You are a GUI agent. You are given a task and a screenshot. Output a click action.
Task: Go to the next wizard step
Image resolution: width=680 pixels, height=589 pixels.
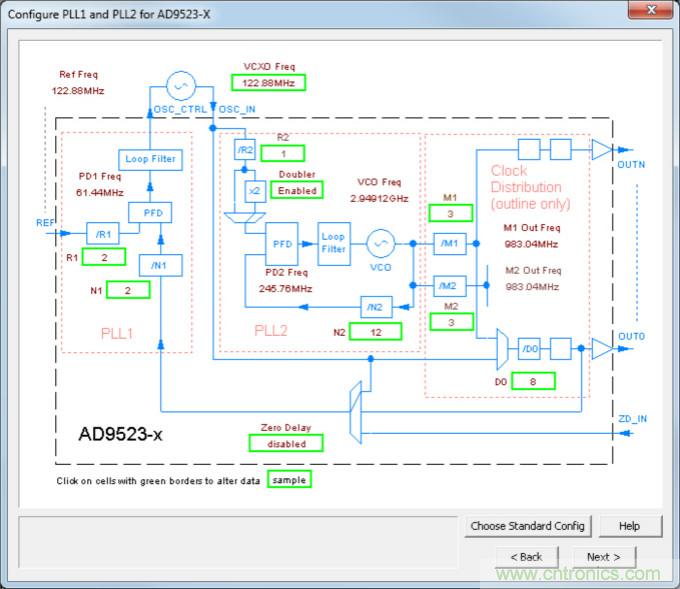point(604,557)
